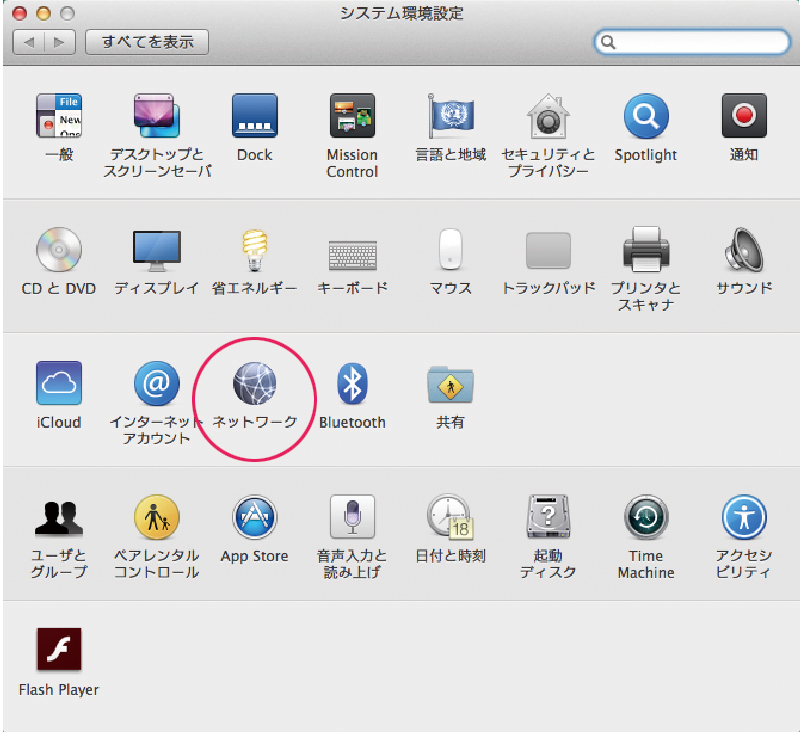
Task: Open トラックパッド preferences
Action: pos(548,250)
